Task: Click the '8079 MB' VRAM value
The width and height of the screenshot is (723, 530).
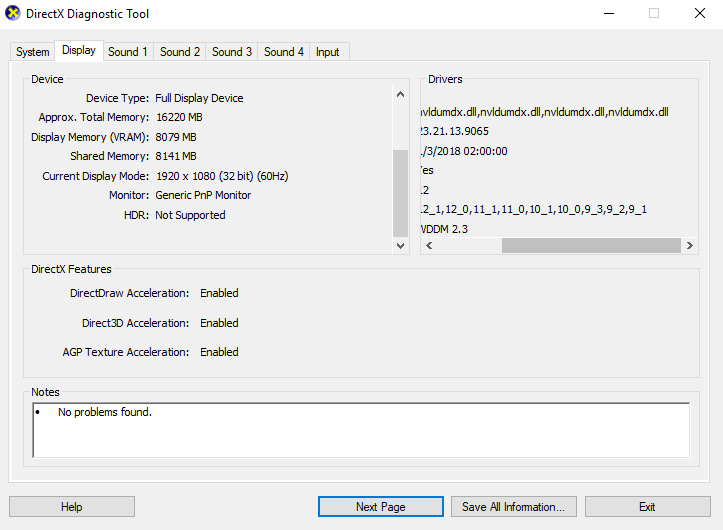Action: point(176,137)
